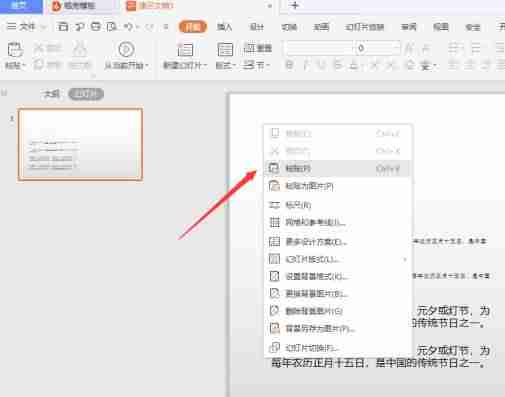Choose 网格和参考线 in the context menu
Screen dimensions: 505x397
tap(337, 222)
